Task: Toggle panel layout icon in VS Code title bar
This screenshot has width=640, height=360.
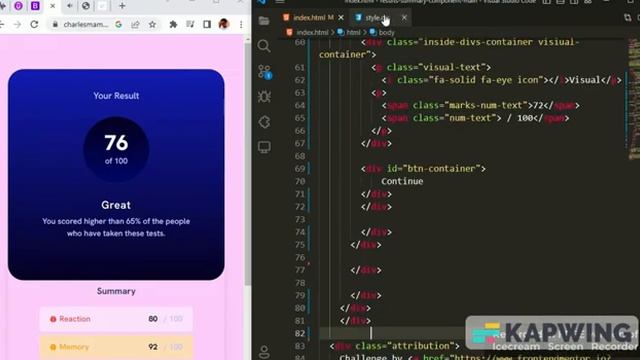Action: coord(560,2)
